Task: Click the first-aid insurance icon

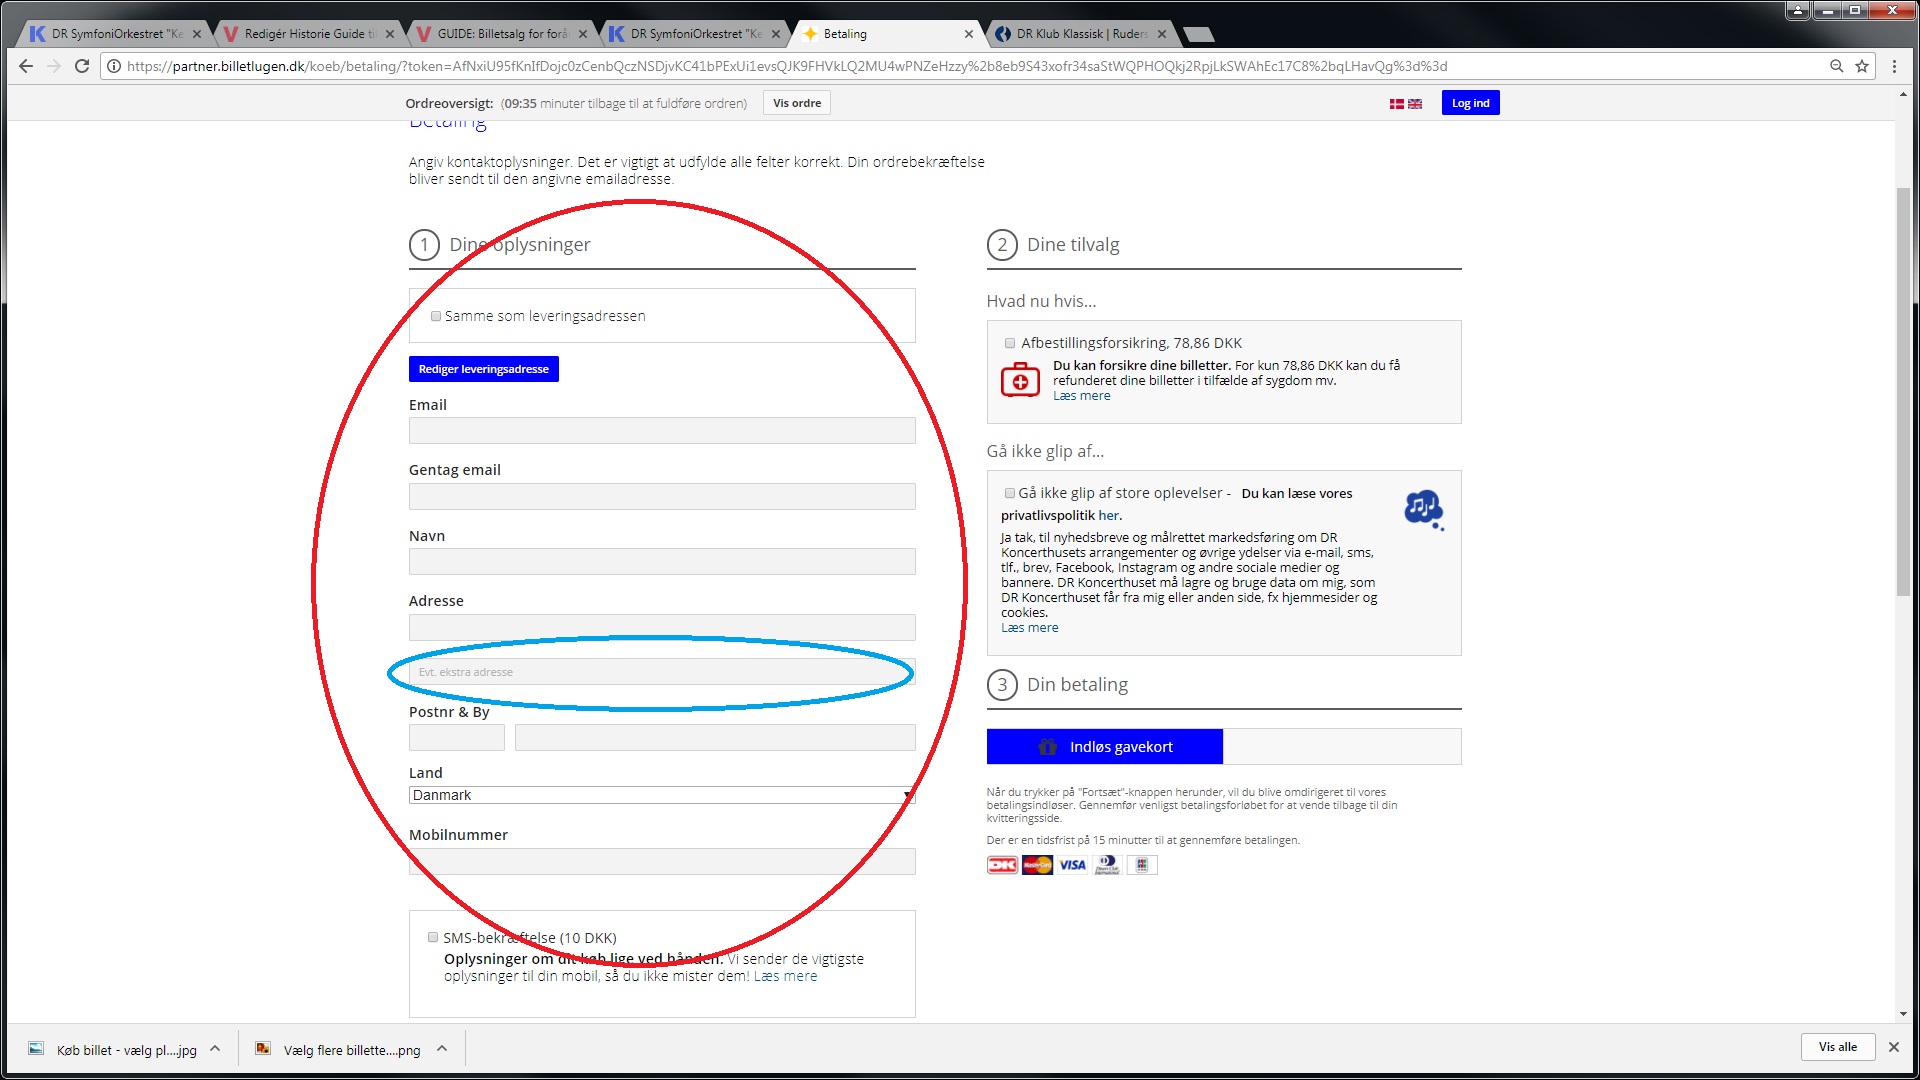Action: tap(1020, 381)
